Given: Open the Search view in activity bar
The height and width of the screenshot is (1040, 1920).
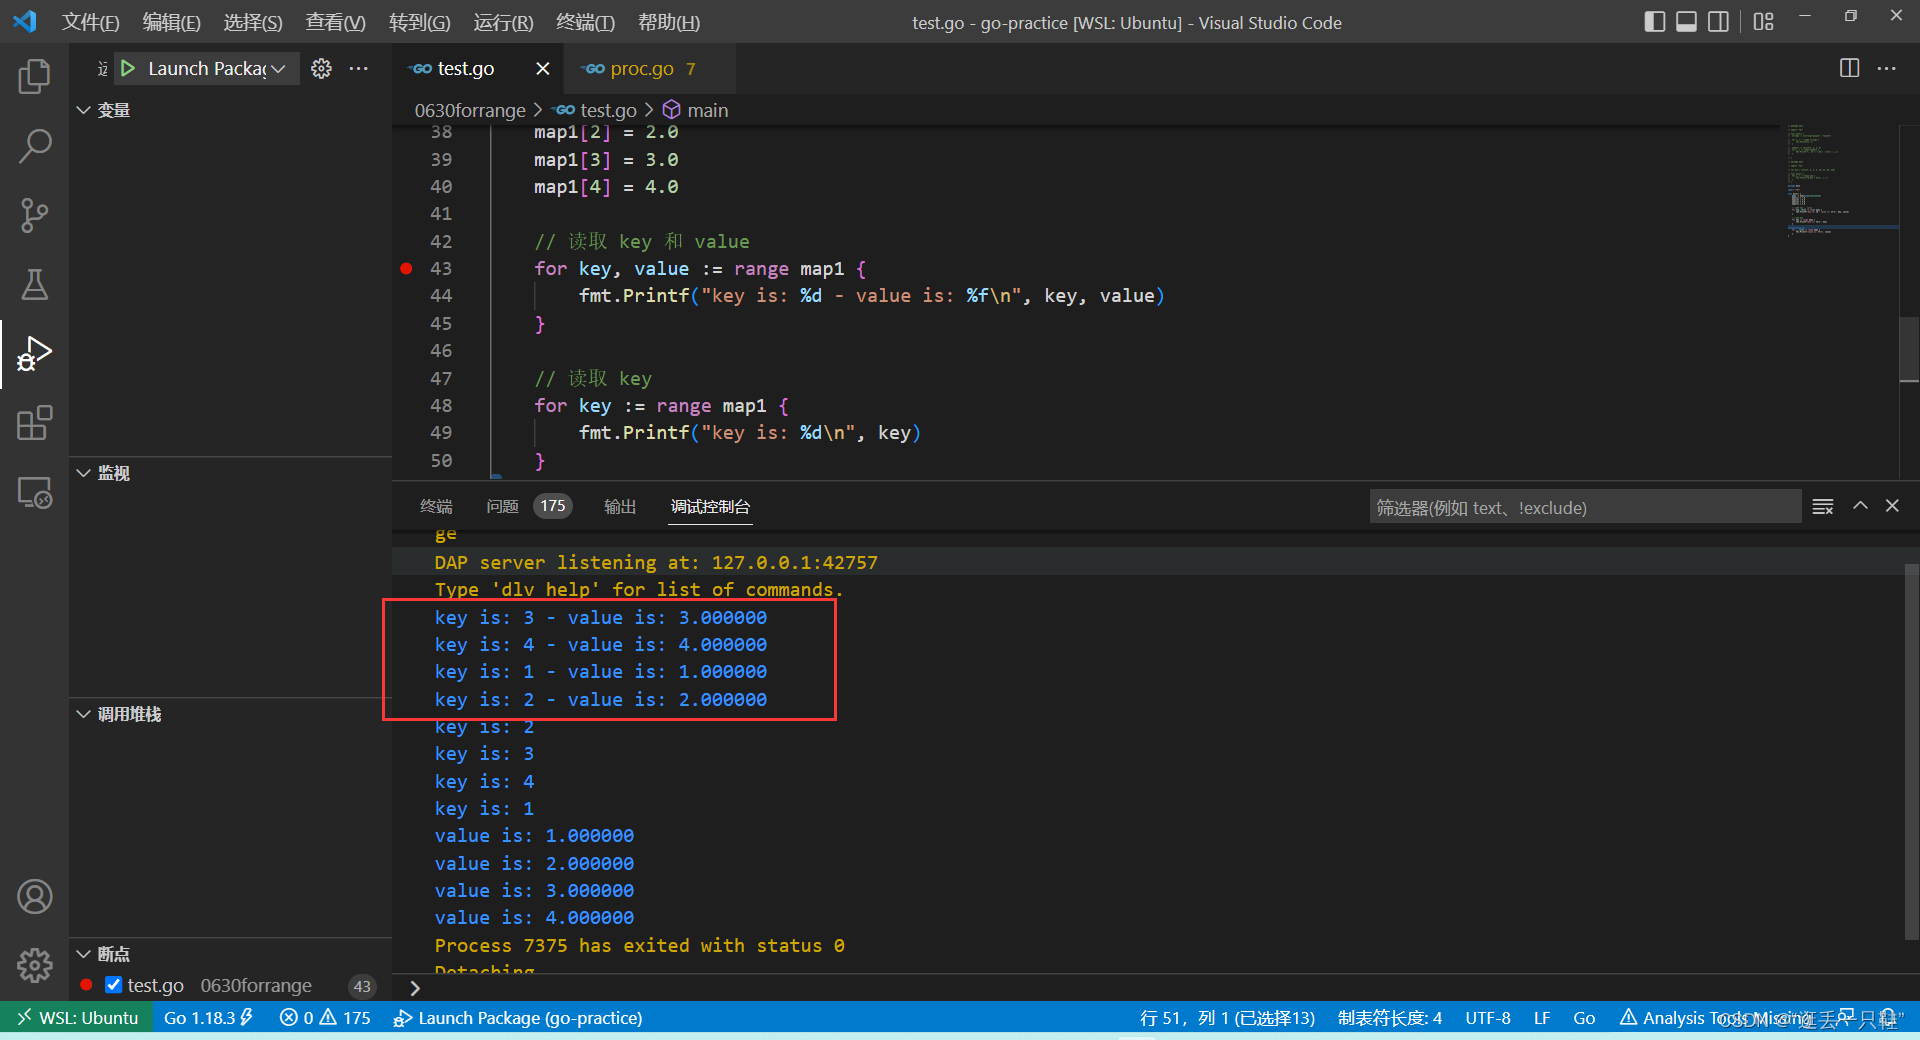Looking at the screenshot, I should pyautogui.click(x=34, y=146).
